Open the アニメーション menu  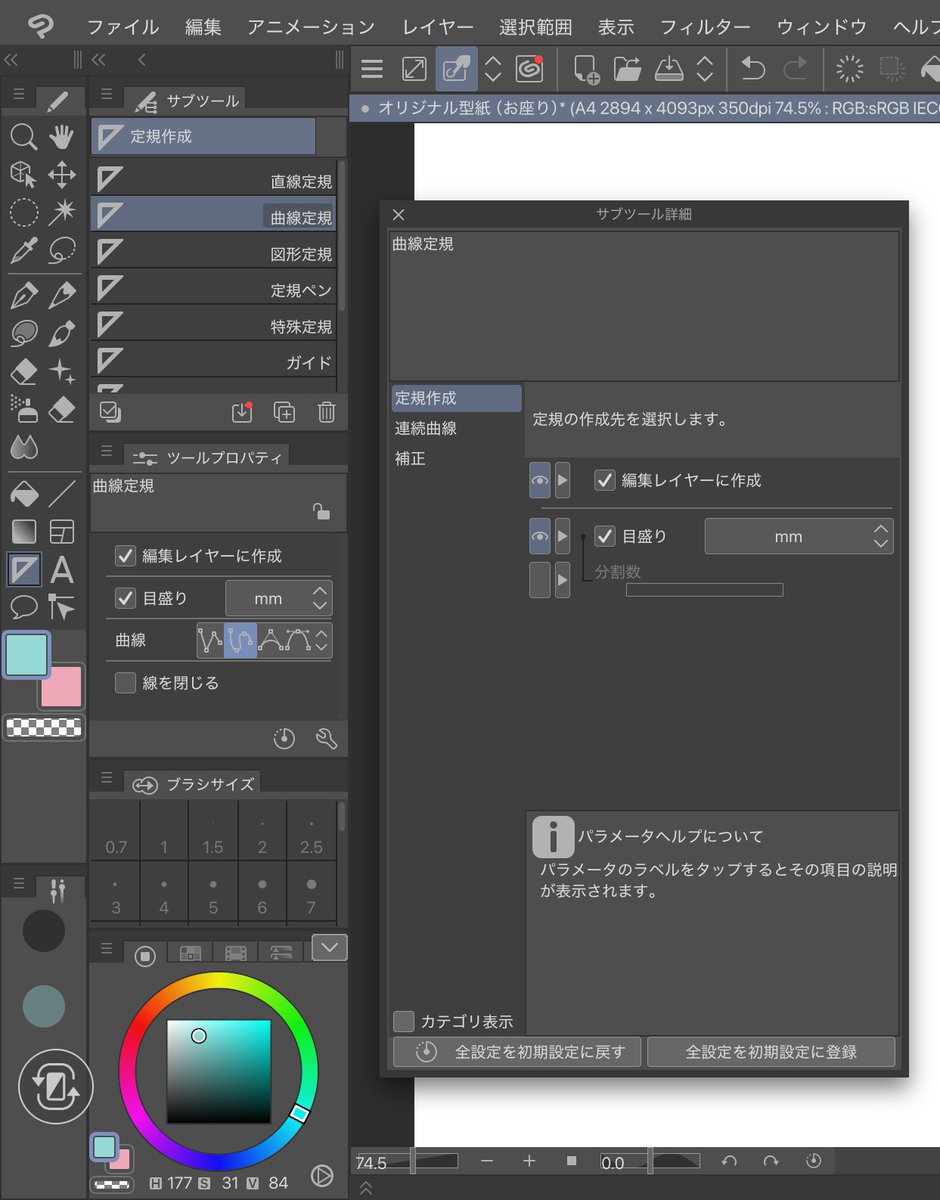pyautogui.click(x=311, y=26)
